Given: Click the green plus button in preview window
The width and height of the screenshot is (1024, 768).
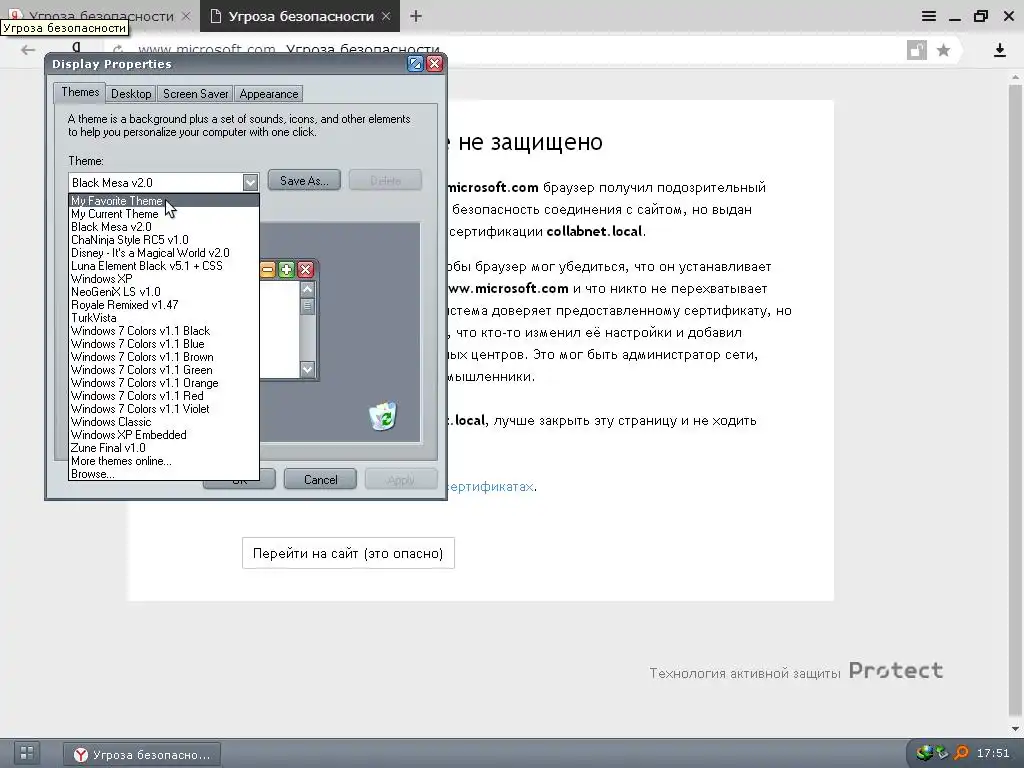Looking at the screenshot, I should click(286, 270).
